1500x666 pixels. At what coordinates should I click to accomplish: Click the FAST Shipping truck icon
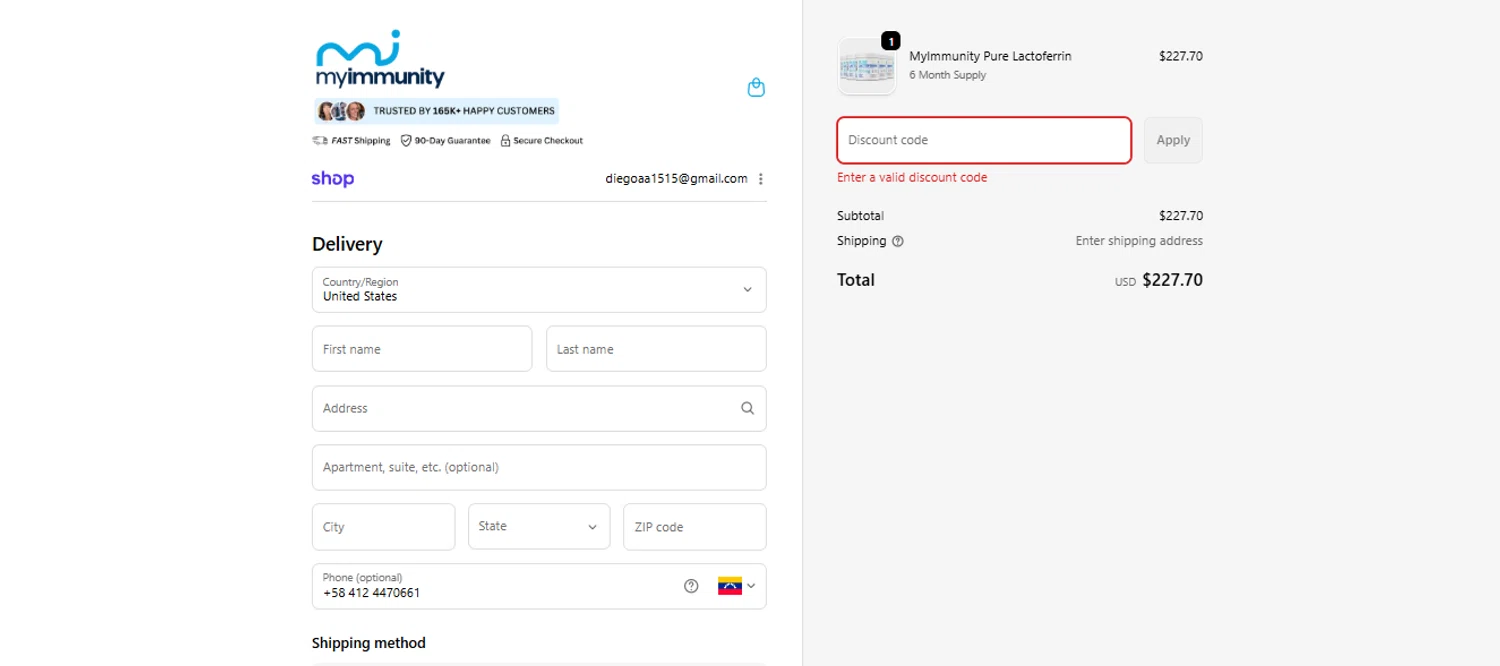[320, 141]
